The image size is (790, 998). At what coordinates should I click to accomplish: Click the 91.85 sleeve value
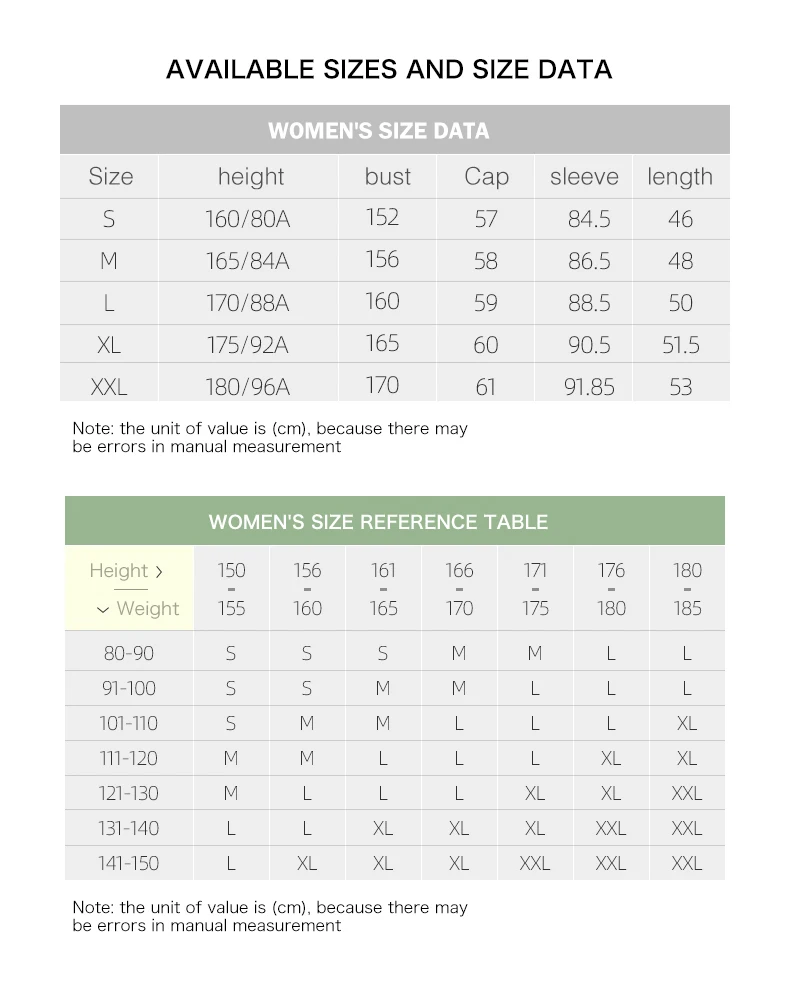[x=589, y=387]
